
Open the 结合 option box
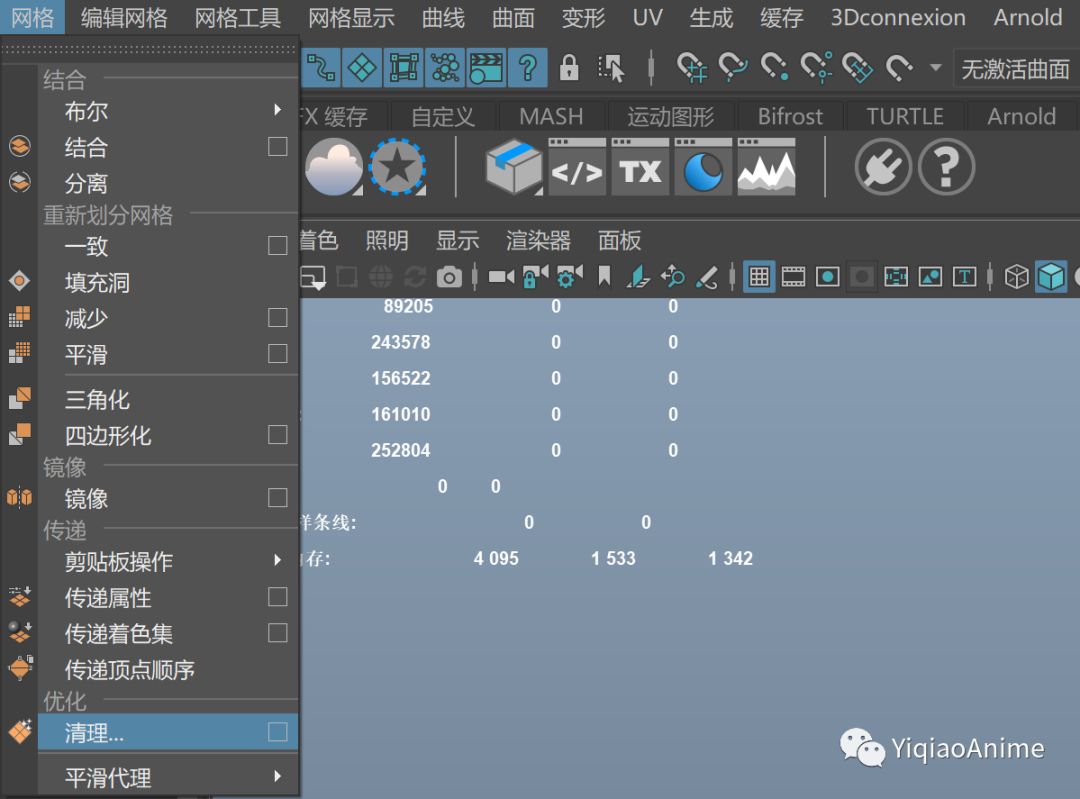pyautogui.click(x=277, y=147)
